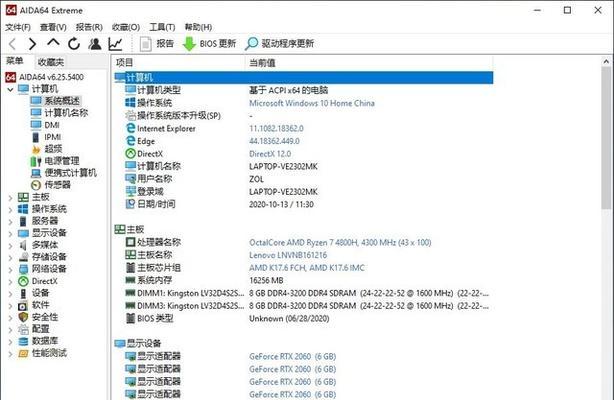The width and height of the screenshot is (614, 400).
Task: Click the 配置 icon in the tree
Action: pyautogui.click(x=23, y=329)
